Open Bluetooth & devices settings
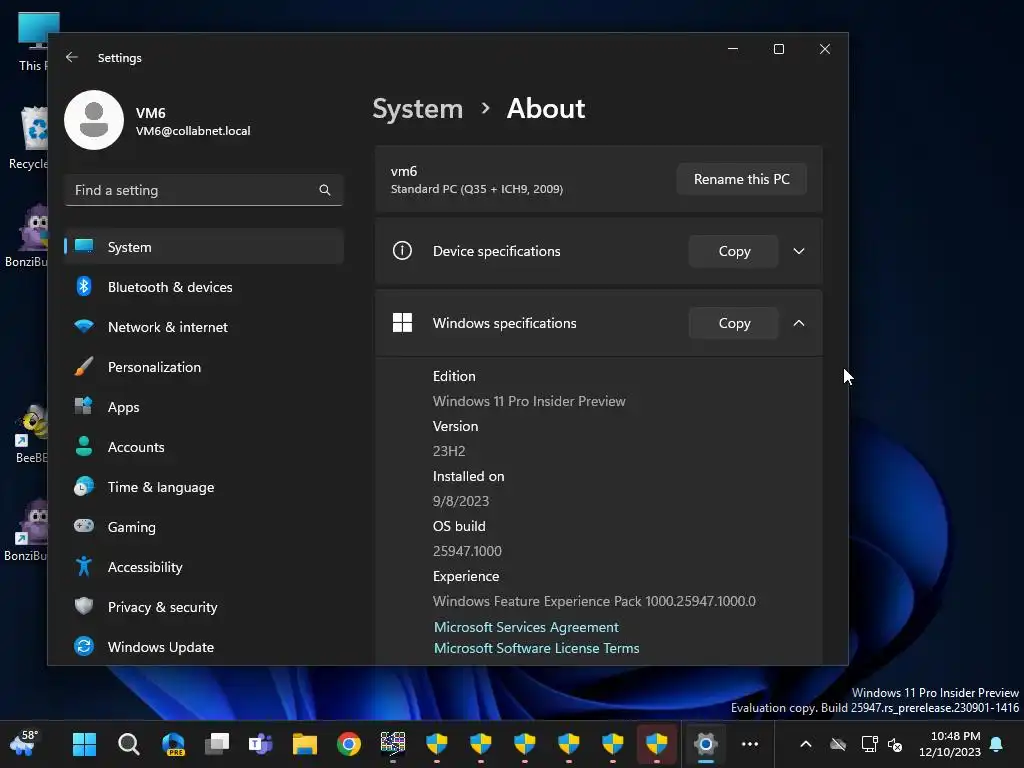The width and height of the screenshot is (1024, 768). 204,287
